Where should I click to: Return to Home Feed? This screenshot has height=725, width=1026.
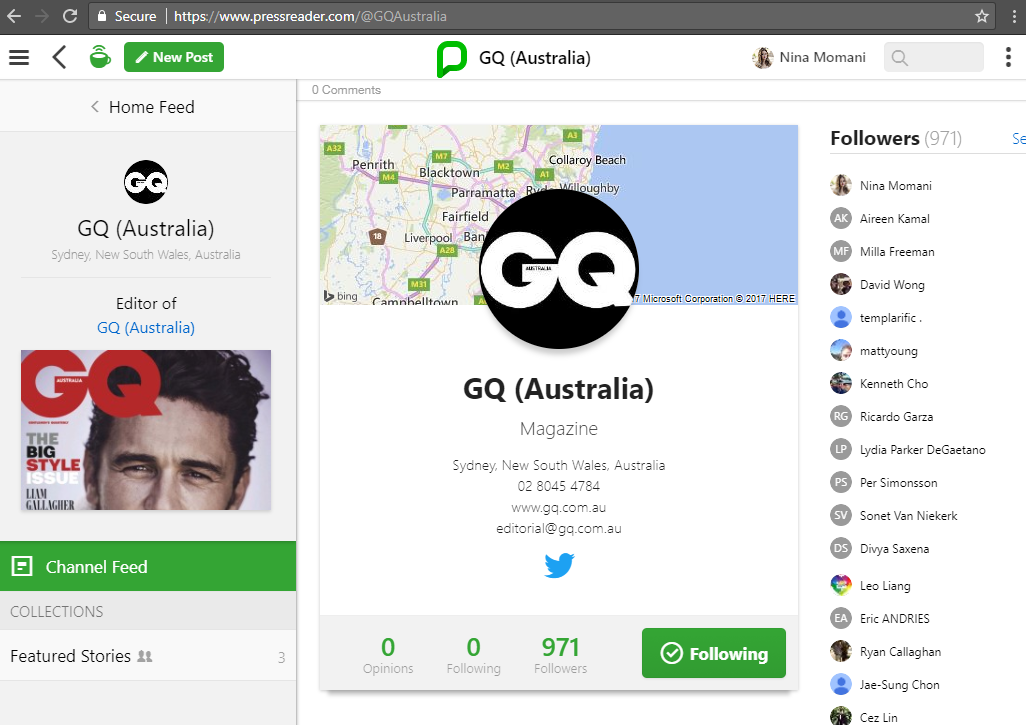pos(143,107)
